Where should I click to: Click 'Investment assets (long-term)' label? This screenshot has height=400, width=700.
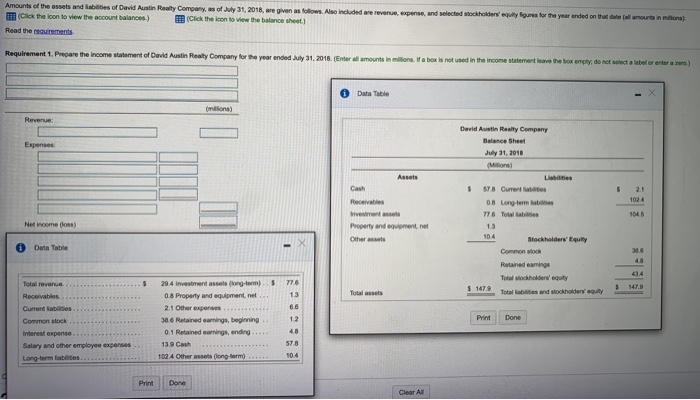coord(218,283)
